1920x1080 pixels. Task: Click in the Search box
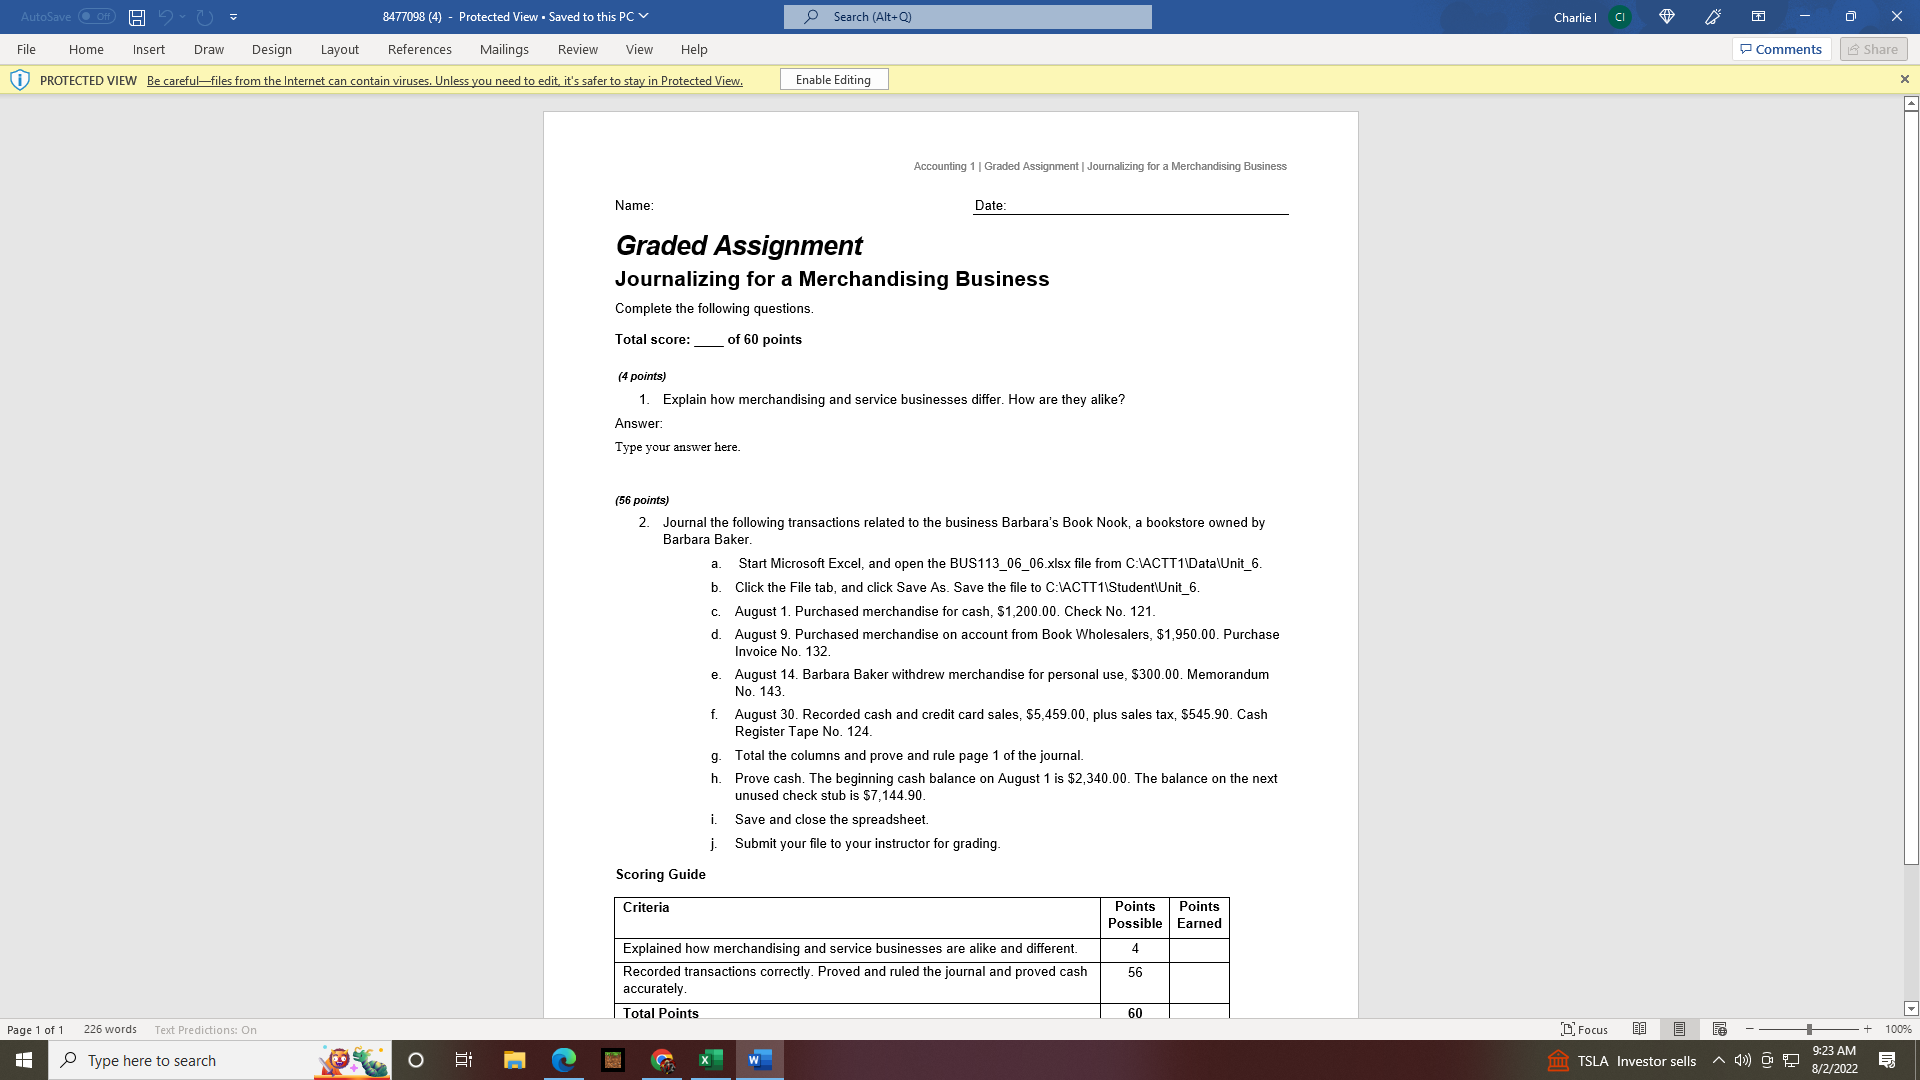(x=967, y=17)
